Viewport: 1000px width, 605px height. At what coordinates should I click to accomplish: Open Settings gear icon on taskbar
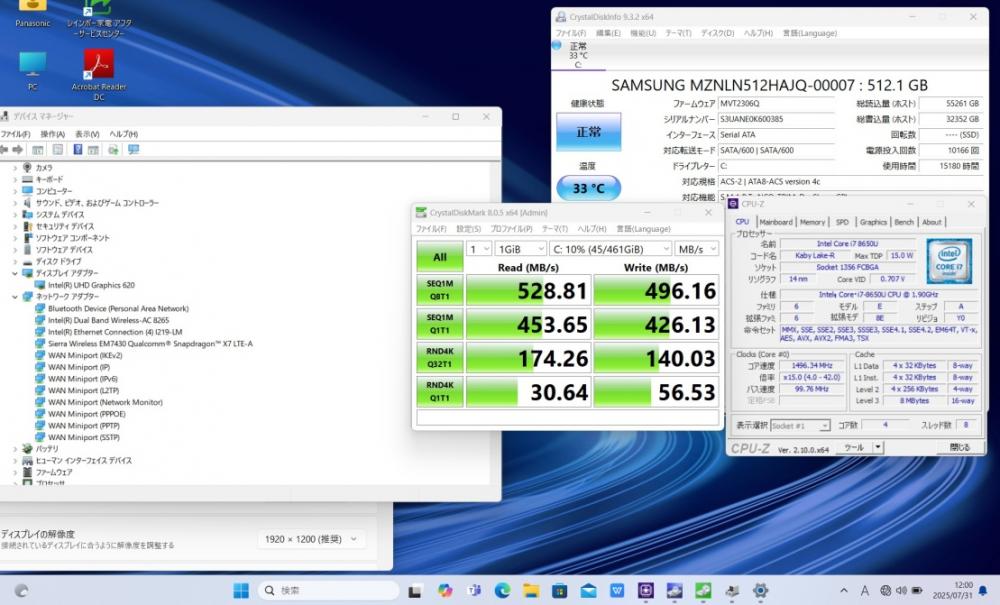pos(760,591)
